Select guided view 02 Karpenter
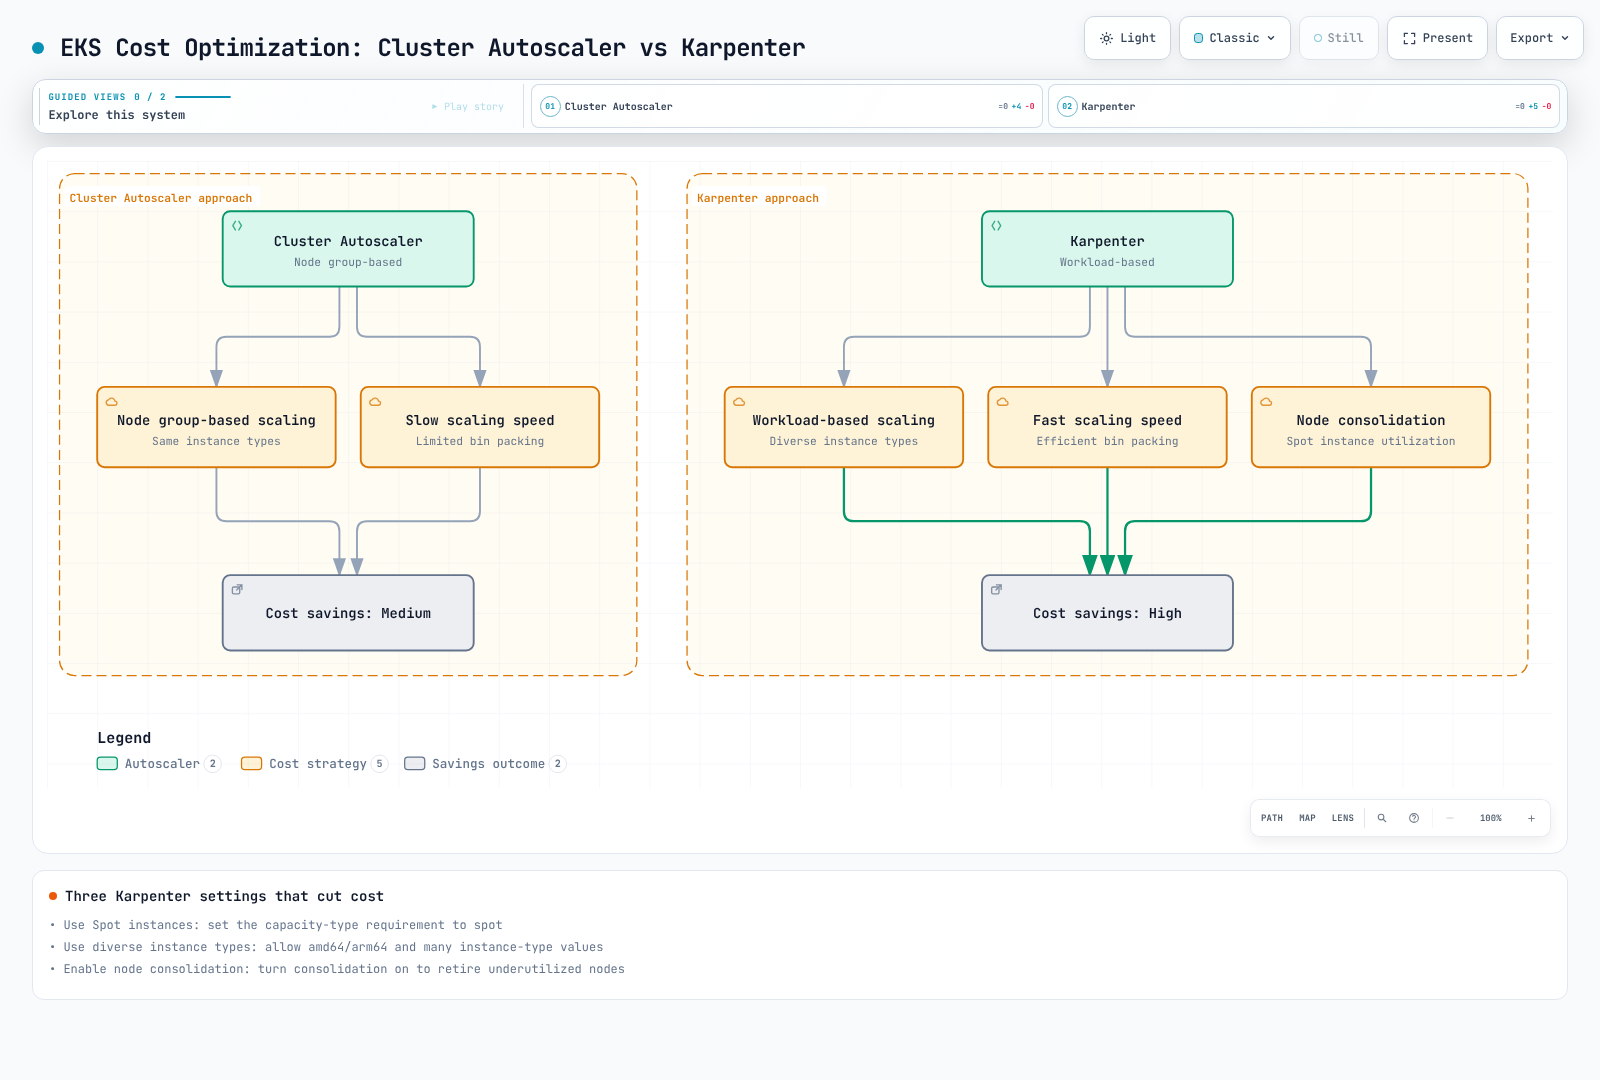Image resolution: width=1600 pixels, height=1080 pixels. click(1304, 106)
